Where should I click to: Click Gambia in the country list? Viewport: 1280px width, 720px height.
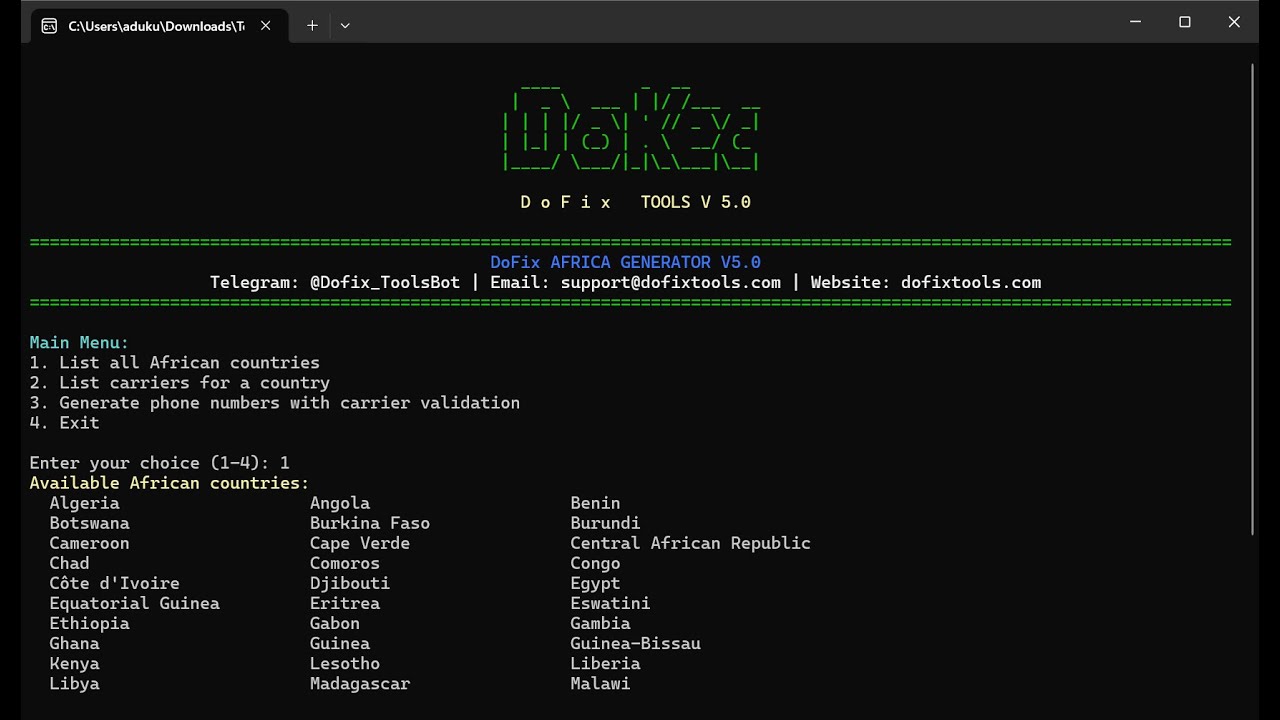click(x=600, y=623)
